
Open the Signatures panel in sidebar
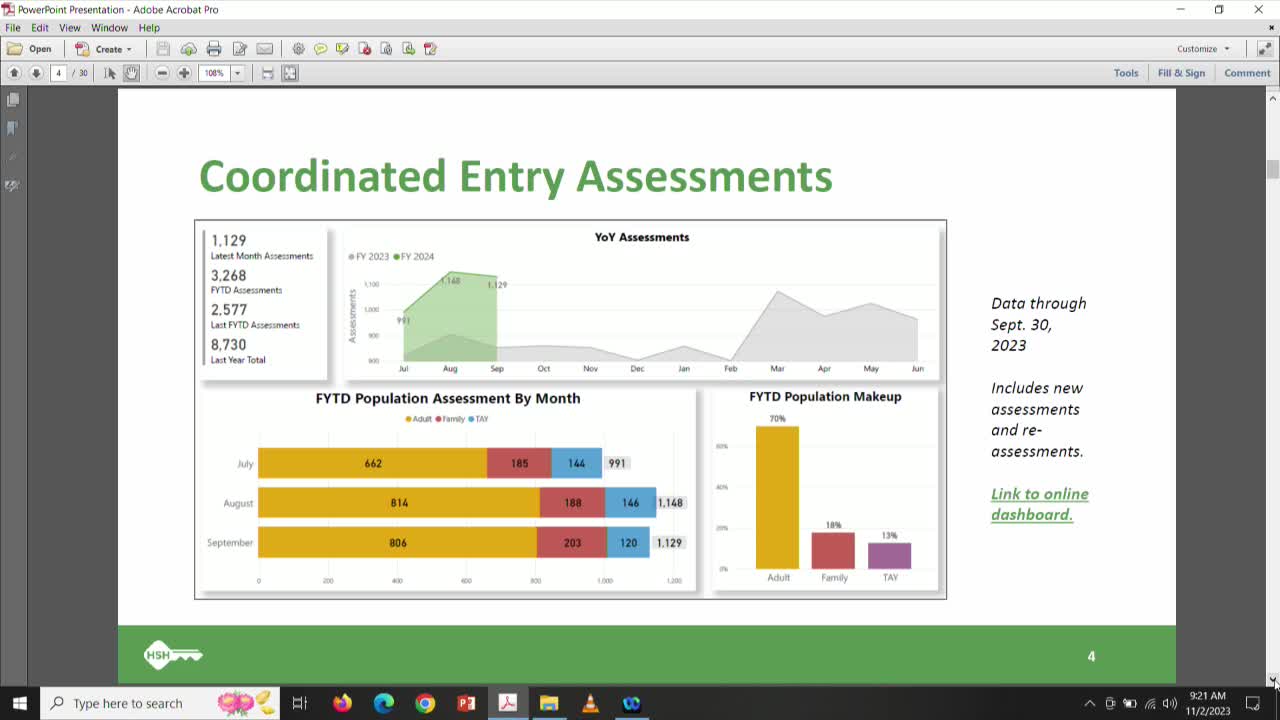tap(13, 186)
